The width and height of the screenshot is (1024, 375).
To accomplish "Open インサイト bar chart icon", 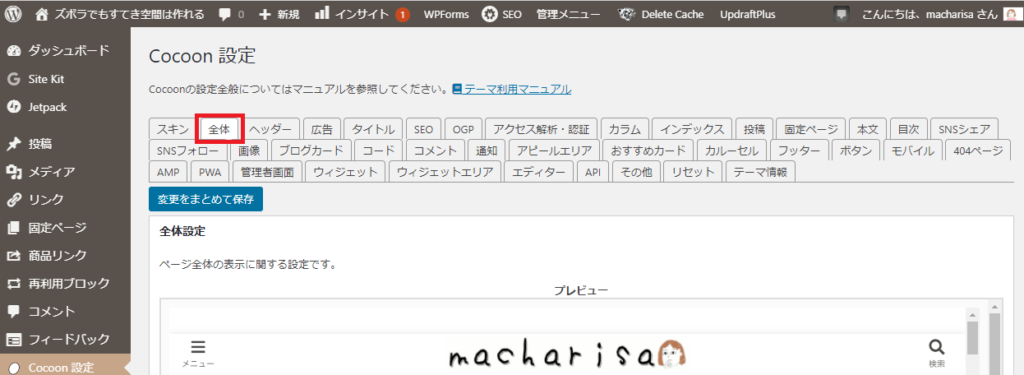I will 321,14.
